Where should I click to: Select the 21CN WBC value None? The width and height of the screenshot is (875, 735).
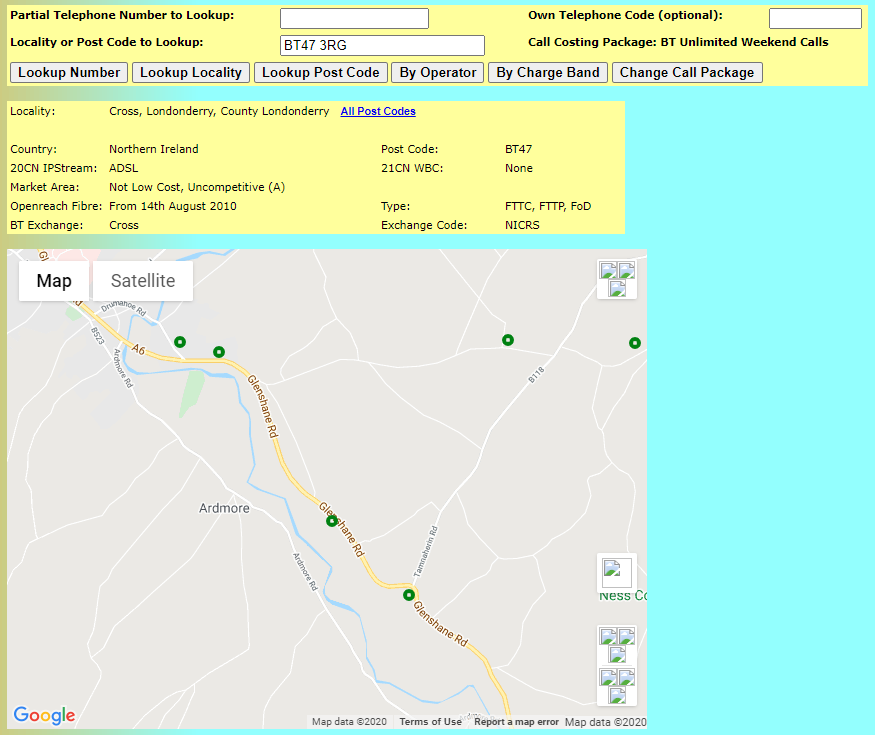tap(519, 168)
